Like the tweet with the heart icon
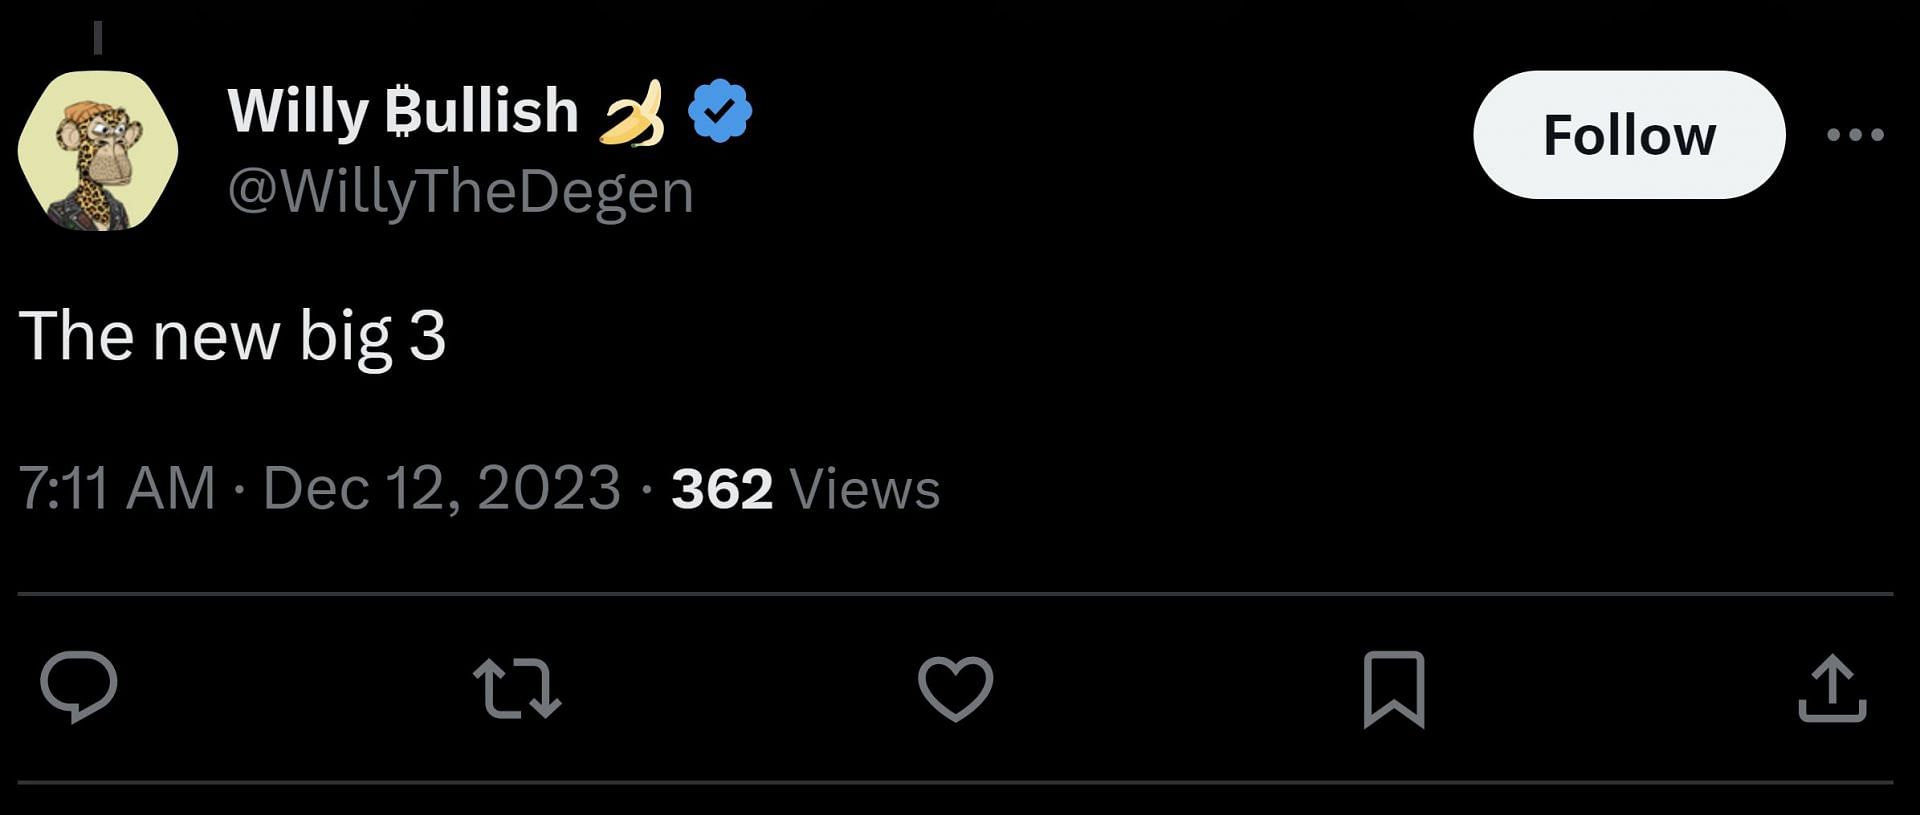The height and width of the screenshot is (815, 1920). [955, 688]
